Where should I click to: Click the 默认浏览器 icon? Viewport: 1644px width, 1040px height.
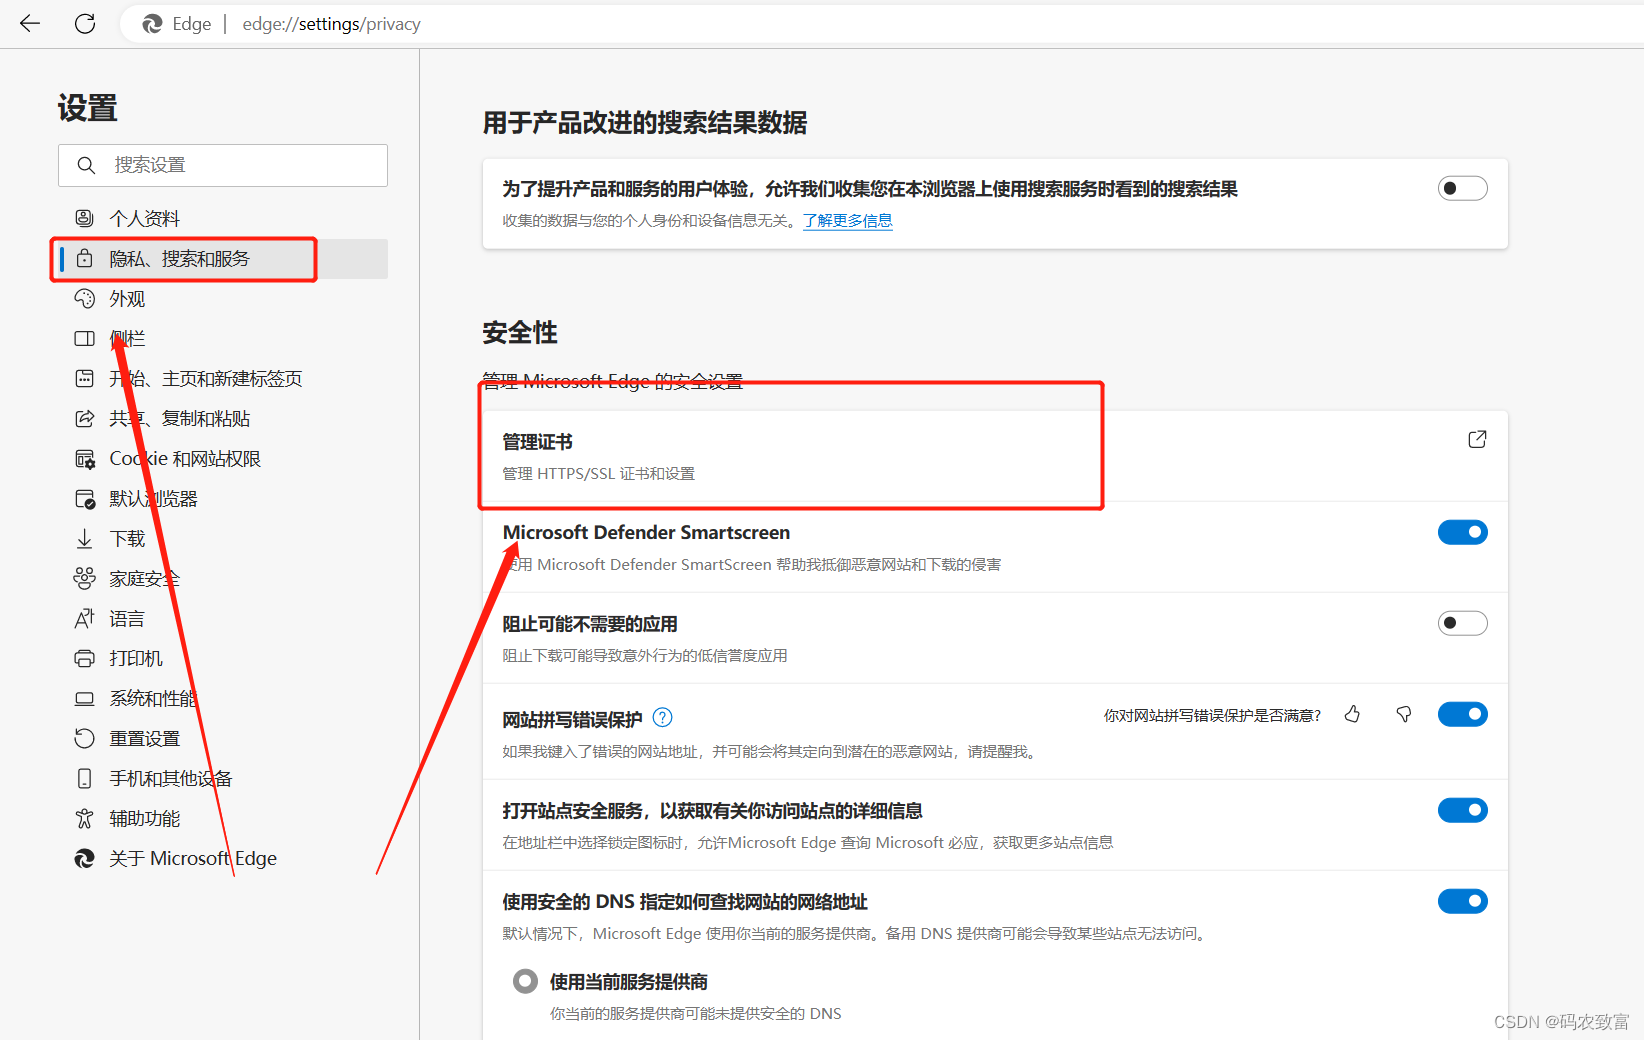tap(85, 498)
